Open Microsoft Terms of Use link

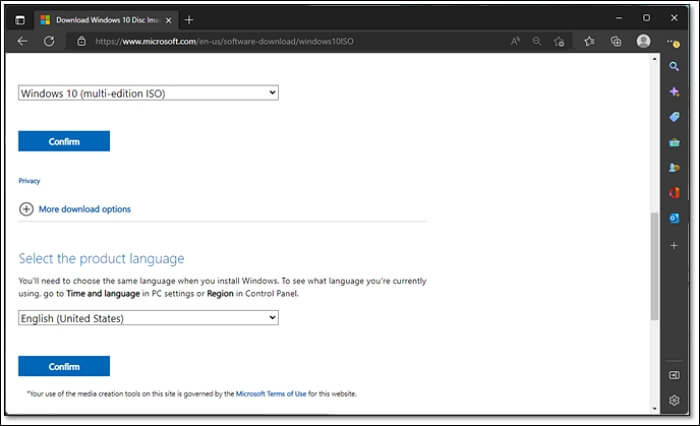click(x=271, y=394)
